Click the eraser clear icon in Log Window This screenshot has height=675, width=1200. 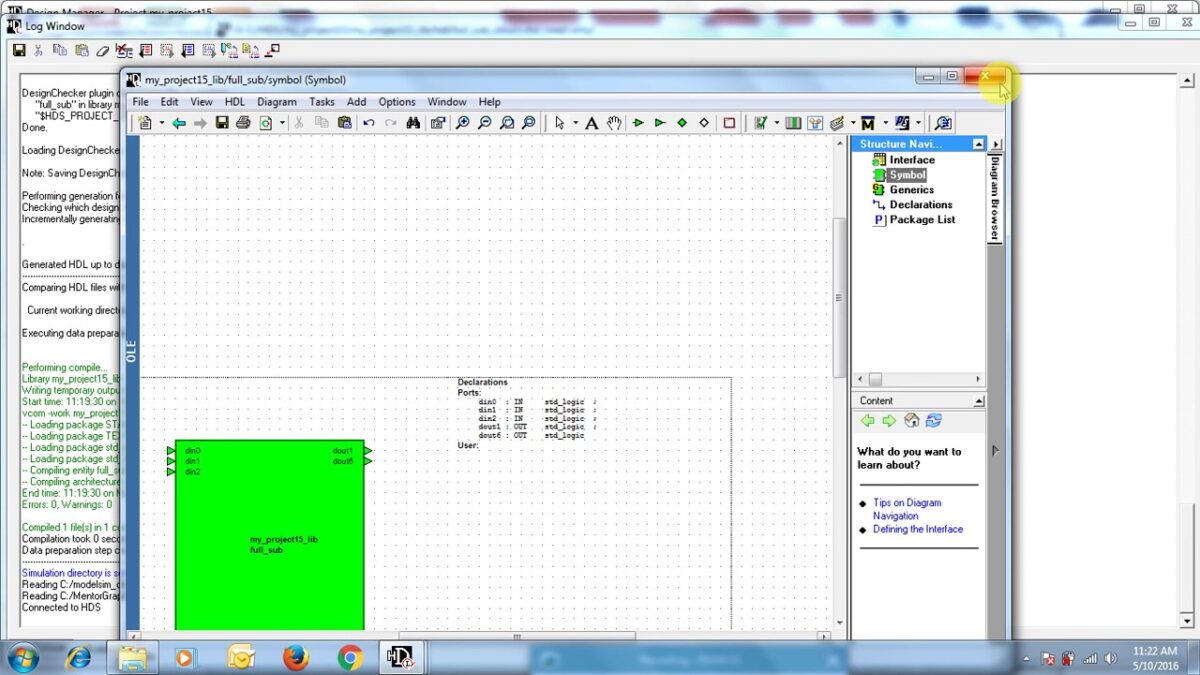click(x=101, y=49)
